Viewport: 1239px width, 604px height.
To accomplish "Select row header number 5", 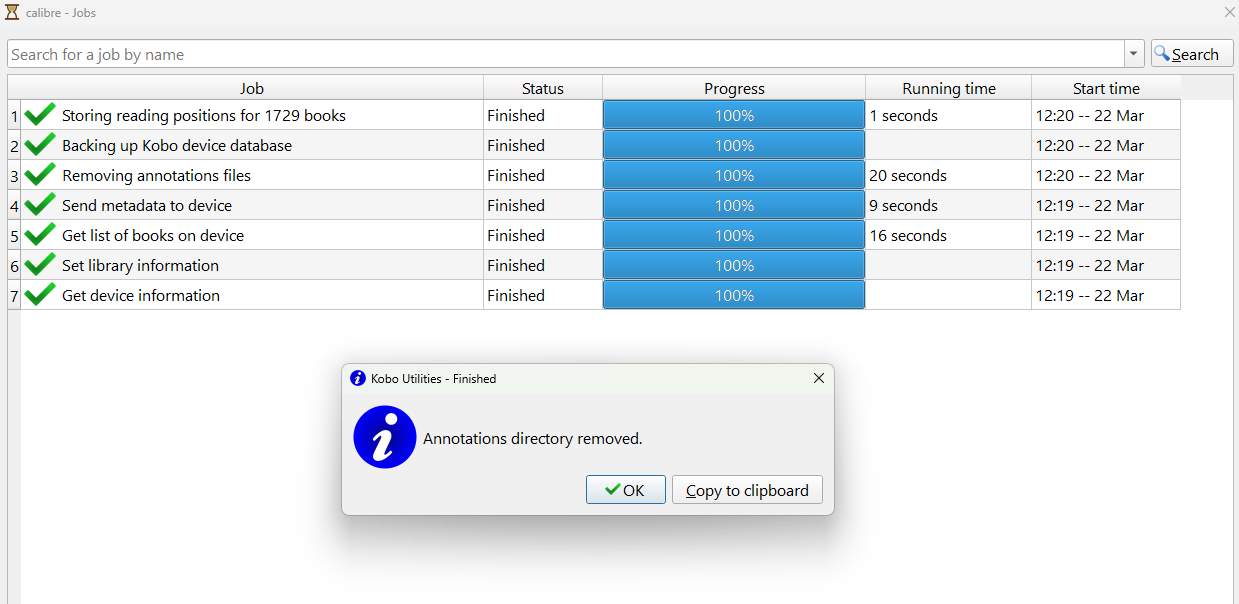I will pos(14,235).
